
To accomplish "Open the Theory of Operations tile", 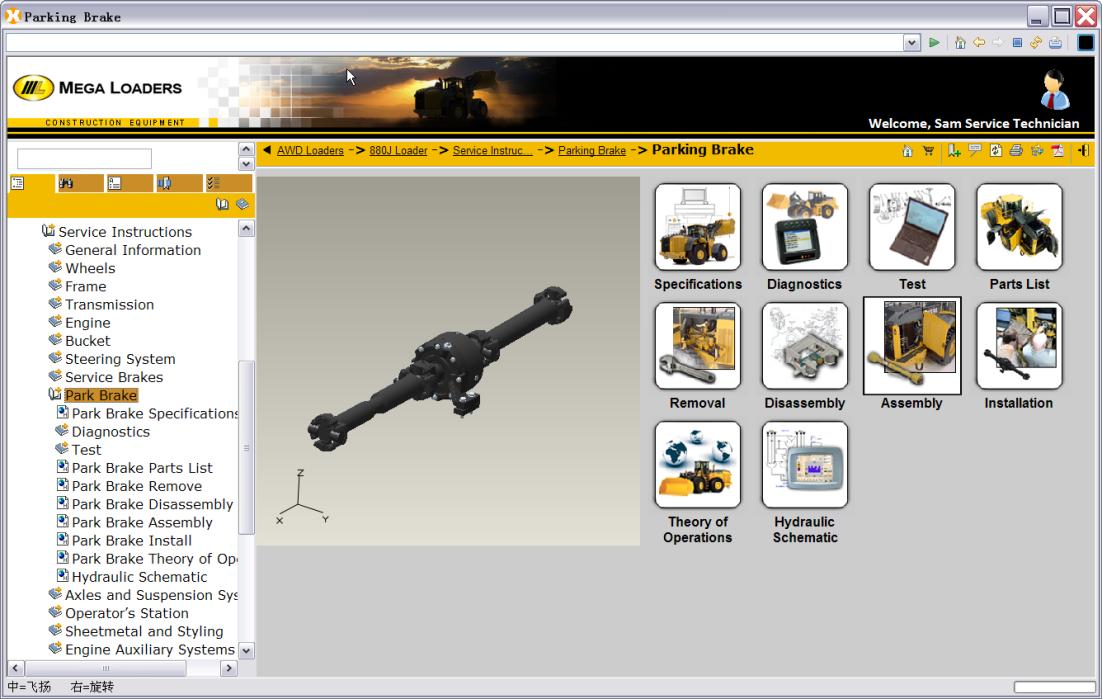I will click(x=698, y=465).
